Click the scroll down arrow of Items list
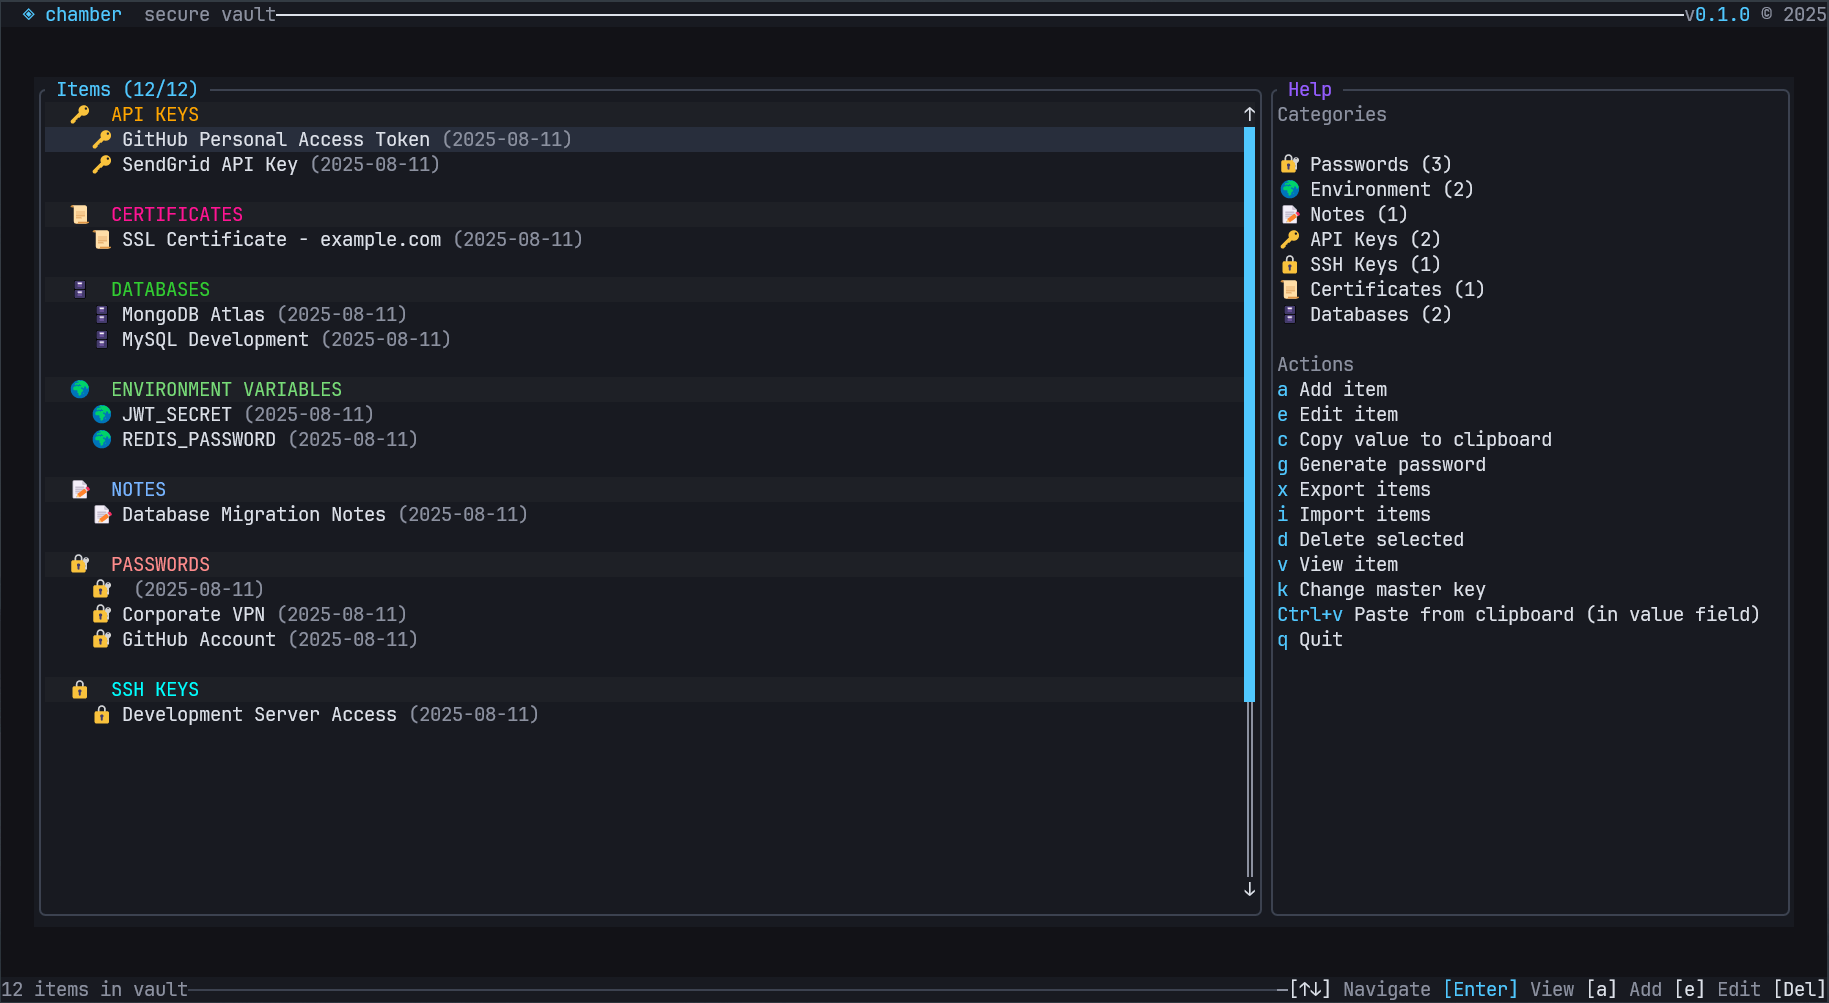The width and height of the screenshot is (1829, 1003). pos(1249,889)
